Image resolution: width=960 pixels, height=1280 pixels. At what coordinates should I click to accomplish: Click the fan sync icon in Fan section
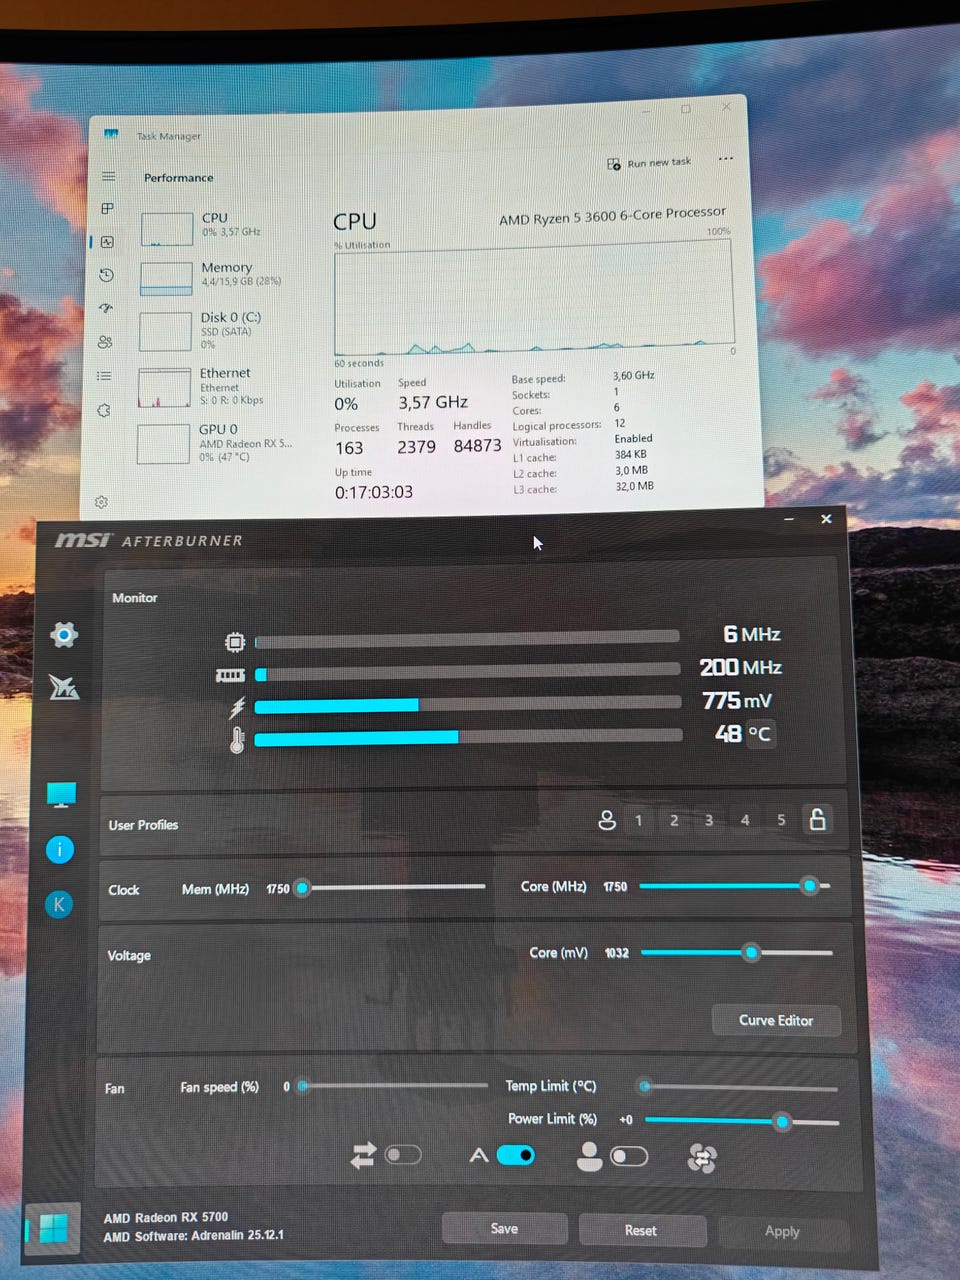click(702, 1158)
